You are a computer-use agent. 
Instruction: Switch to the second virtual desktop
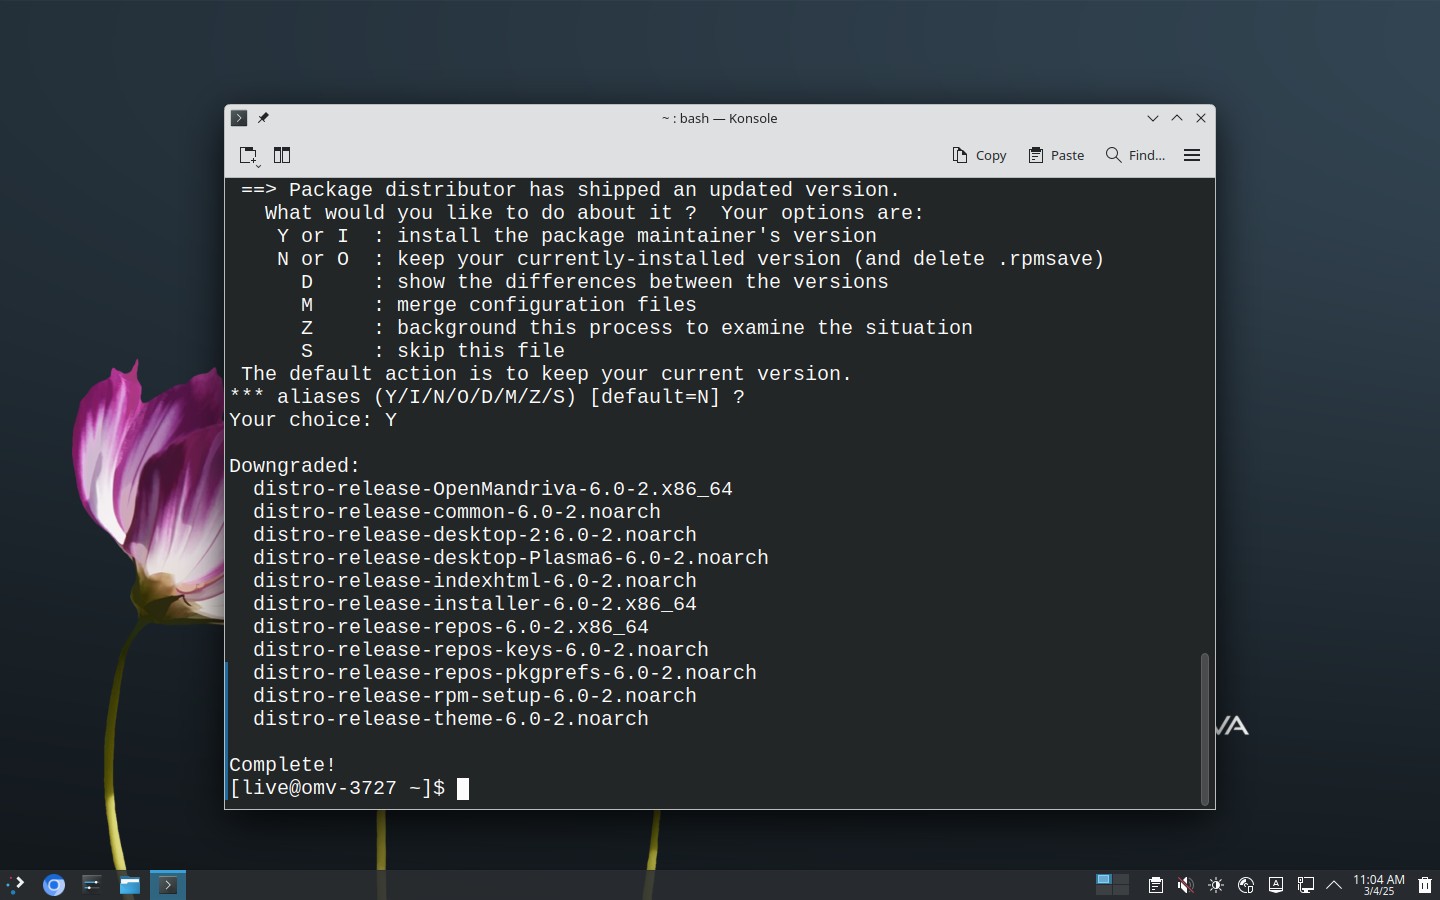(x=1121, y=879)
